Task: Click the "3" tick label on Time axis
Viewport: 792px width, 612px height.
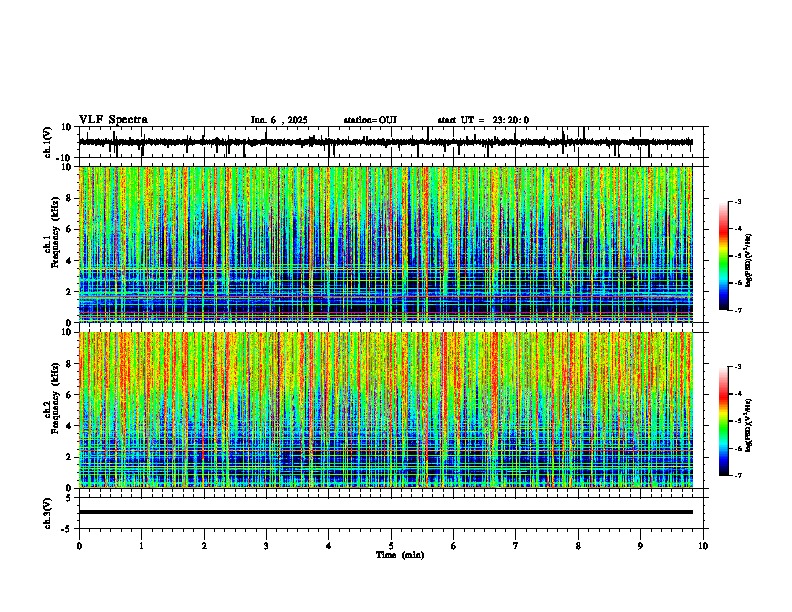Action: point(266,546)
